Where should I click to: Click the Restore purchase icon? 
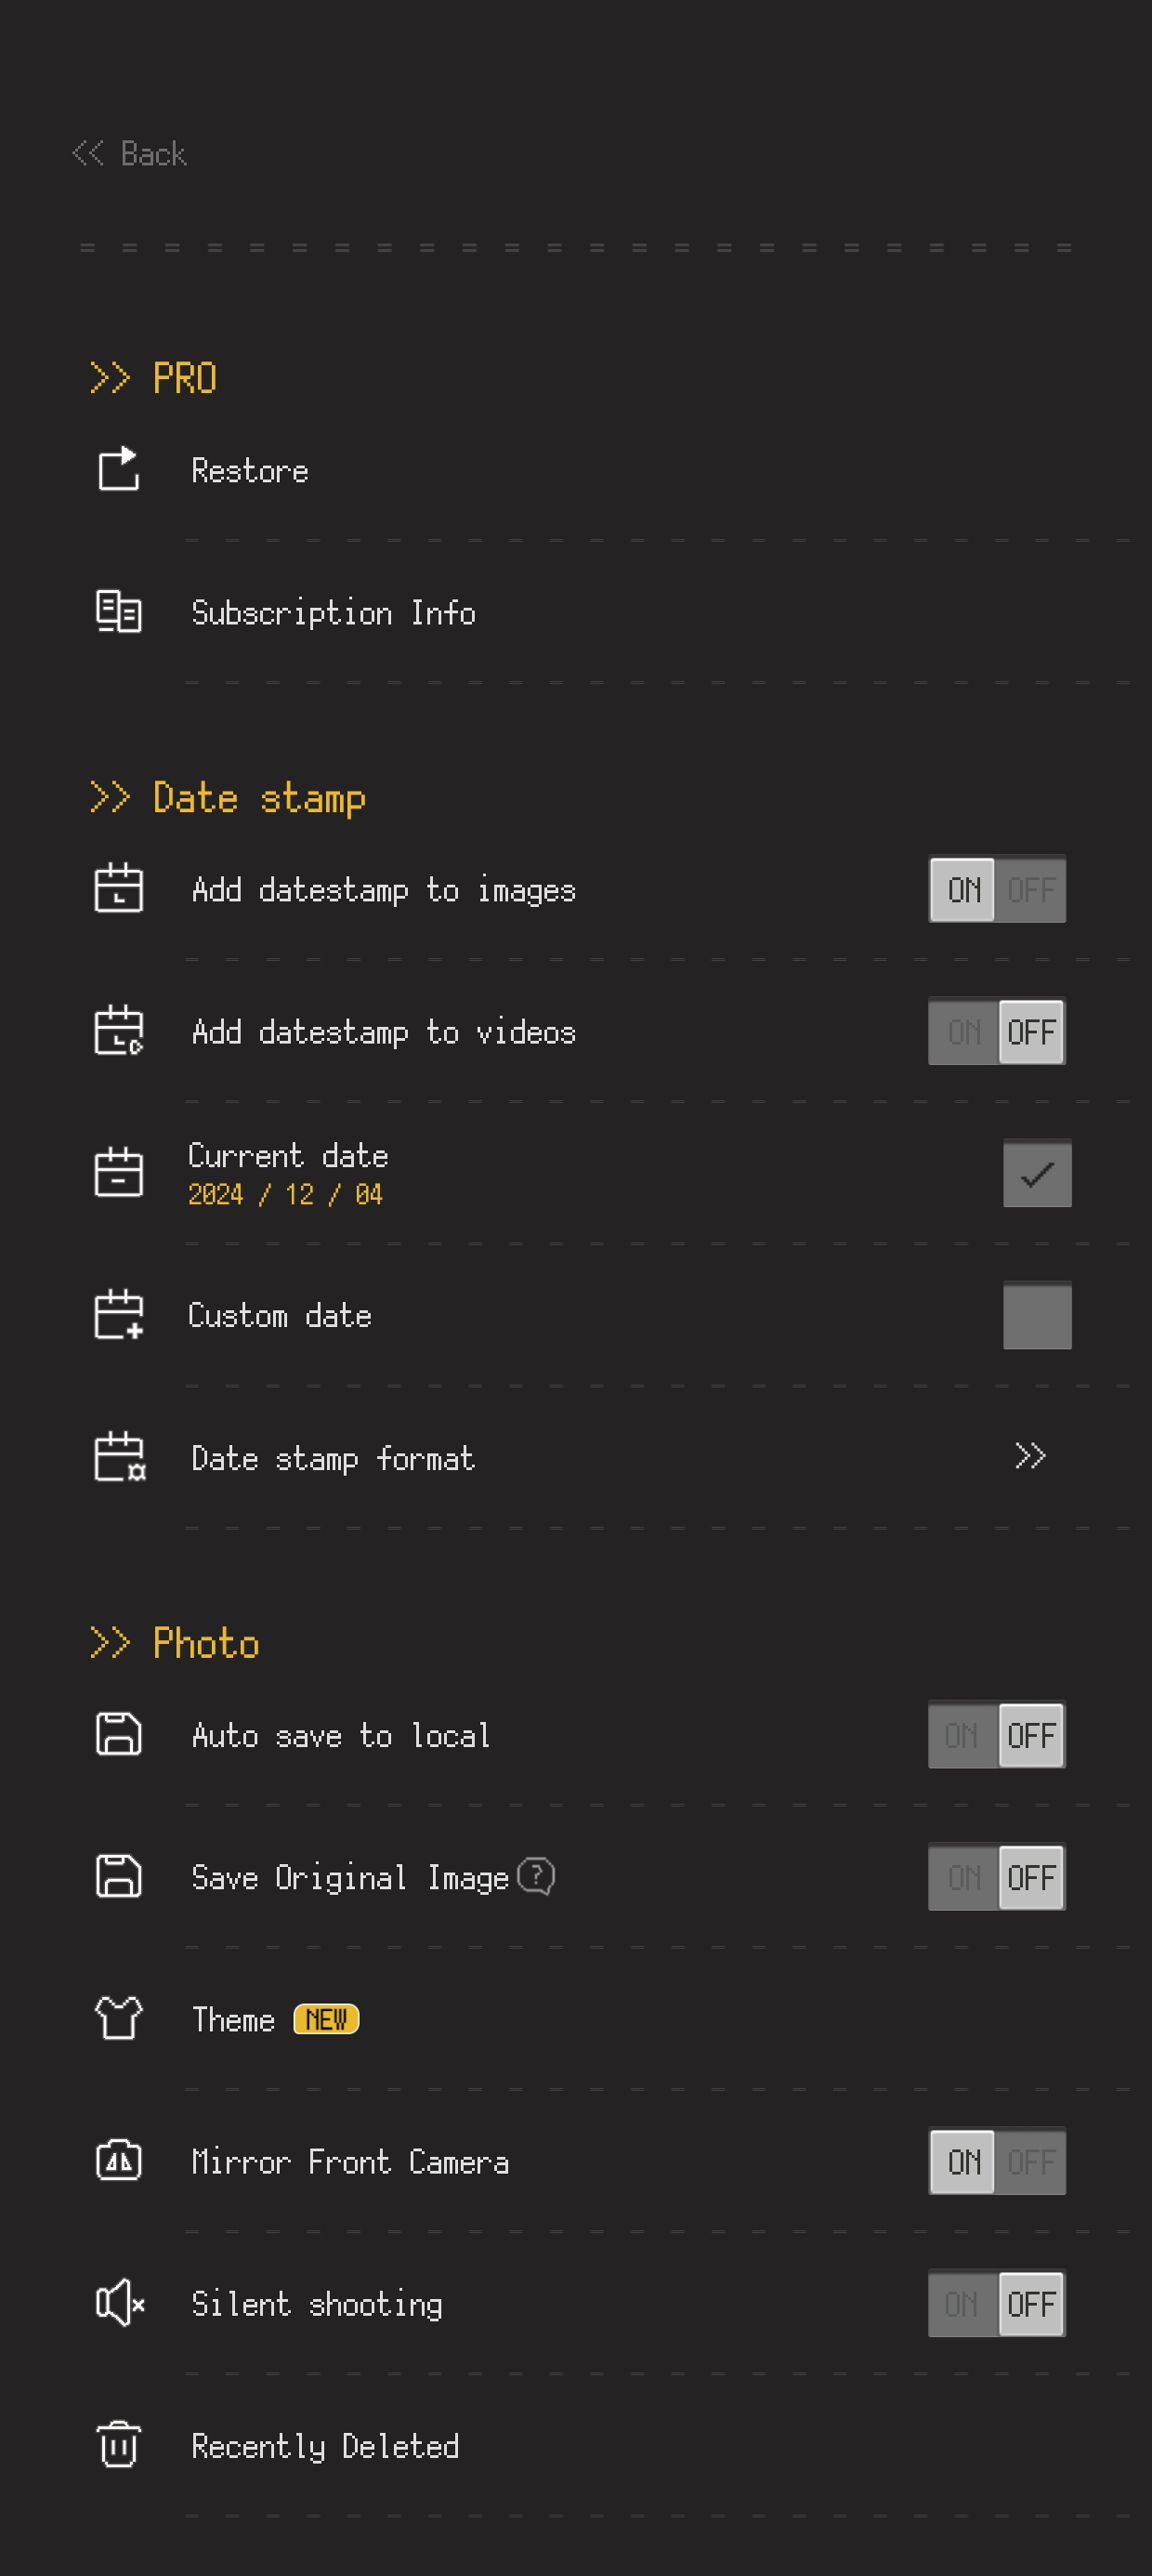pyautogui.click(x=118, y=469)
